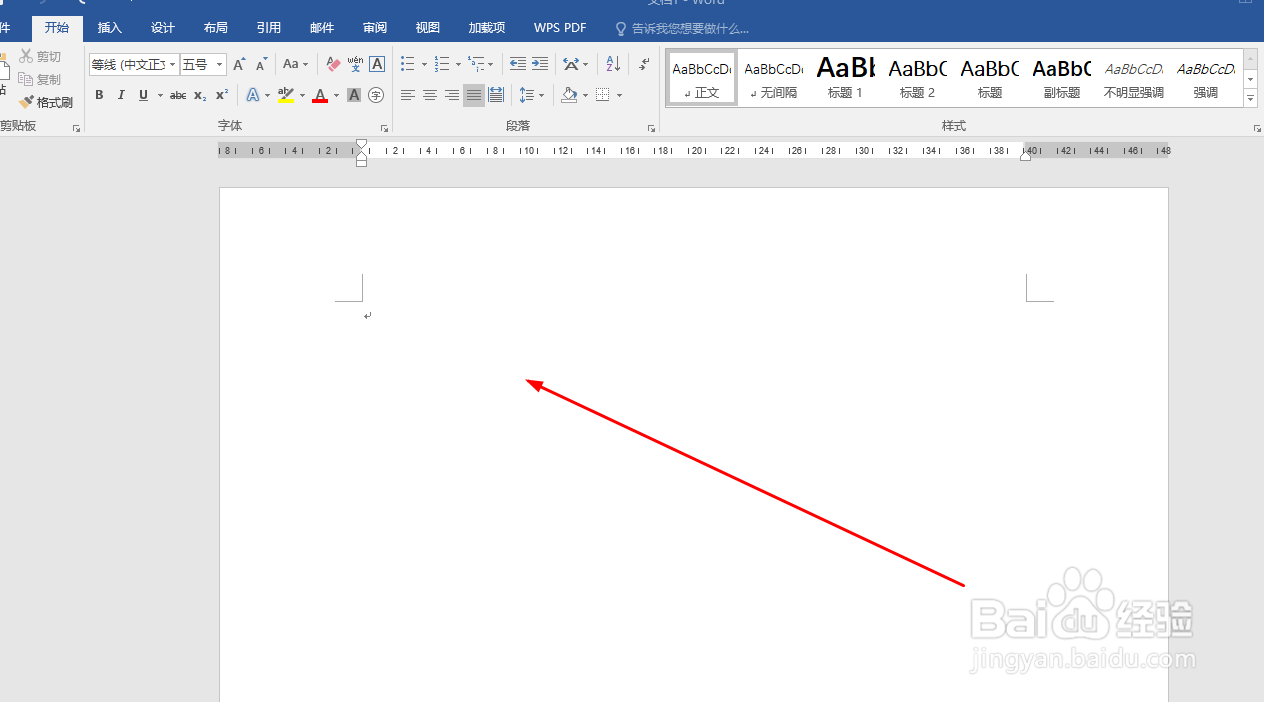The image size is (1264, 702).
Task: Click the Shading paint bucket icon
Action: point(569,95)
